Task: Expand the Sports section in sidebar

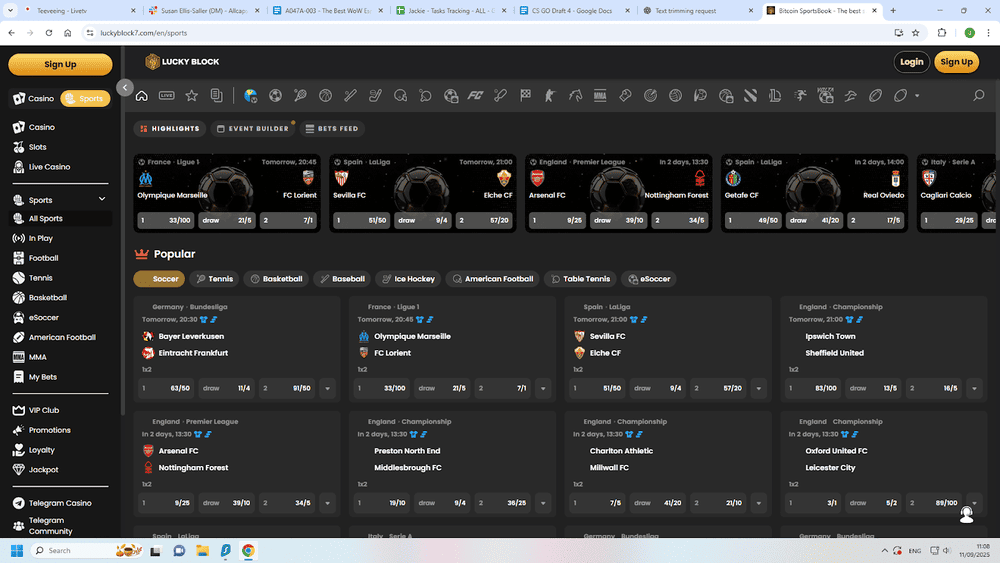Action: [102, 200]
